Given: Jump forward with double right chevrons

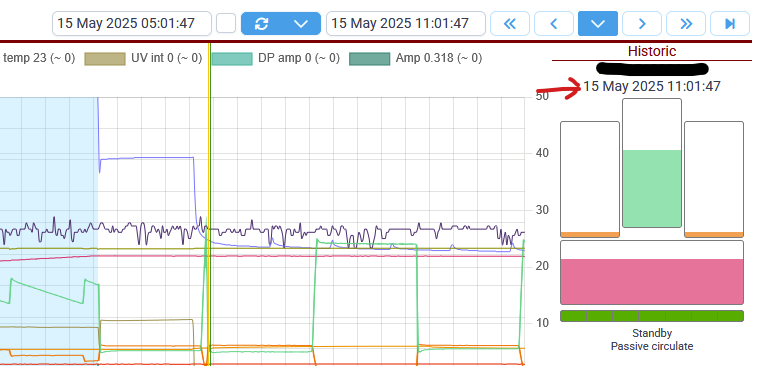Looking at the screenshot, I should point(686,24).
